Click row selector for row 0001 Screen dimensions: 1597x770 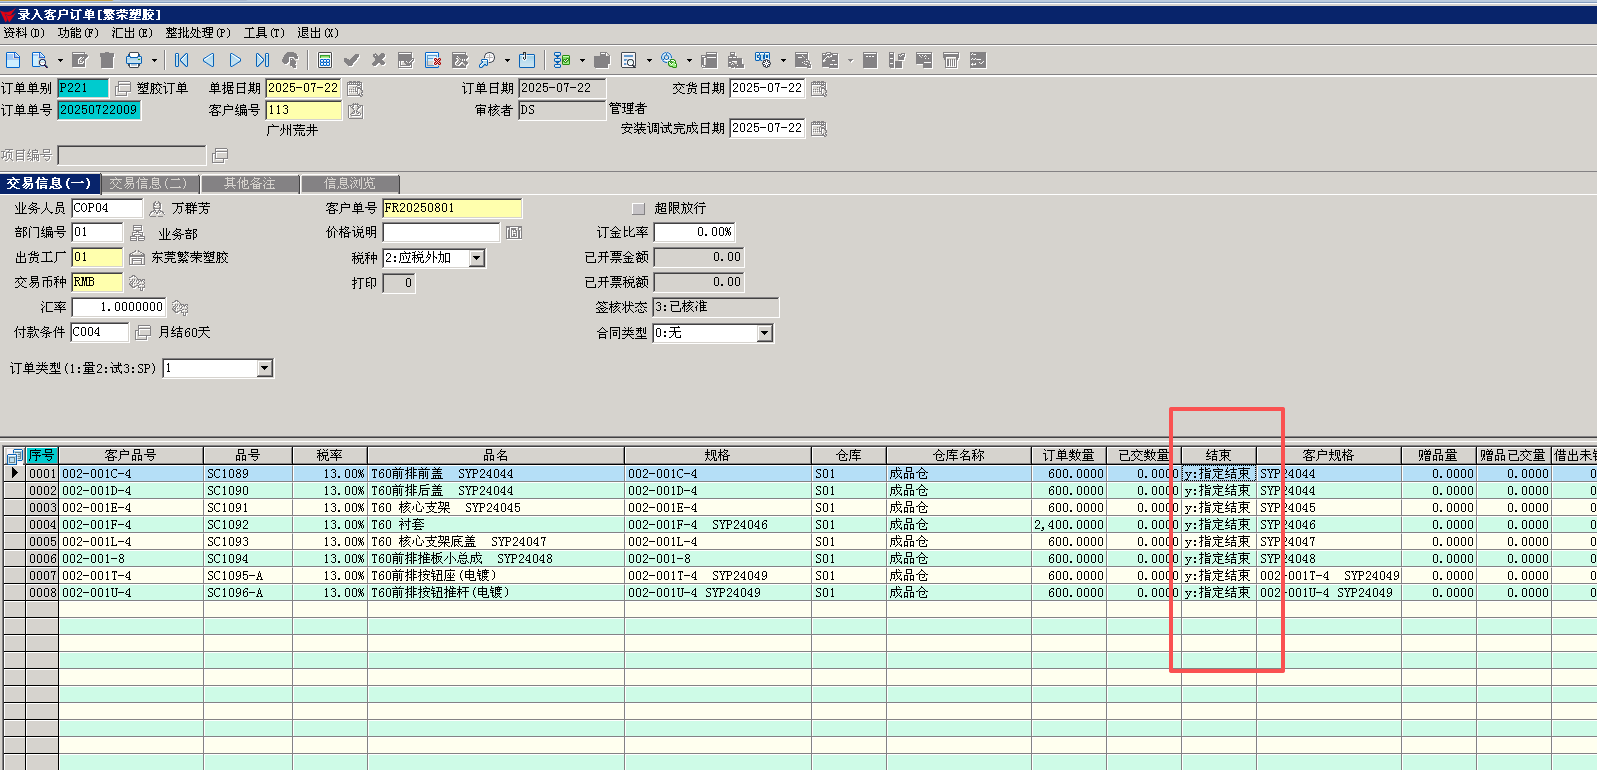pyautogui.click(x=14, y=474)
